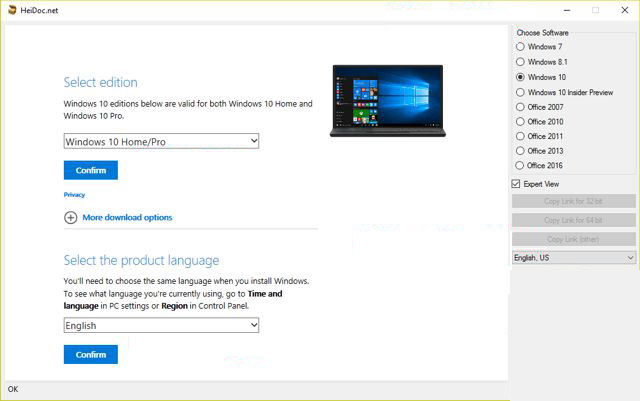Minimize the HeiDoc.net window
This screenshot has width=640, height=401.
pos(567,10)
